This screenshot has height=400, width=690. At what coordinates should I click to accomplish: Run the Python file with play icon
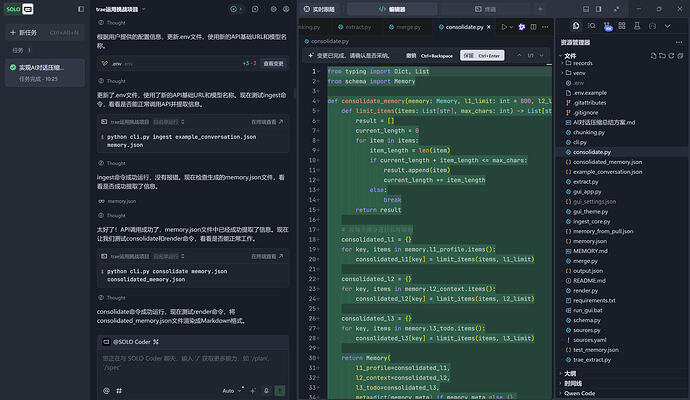(x=504, y=27)
